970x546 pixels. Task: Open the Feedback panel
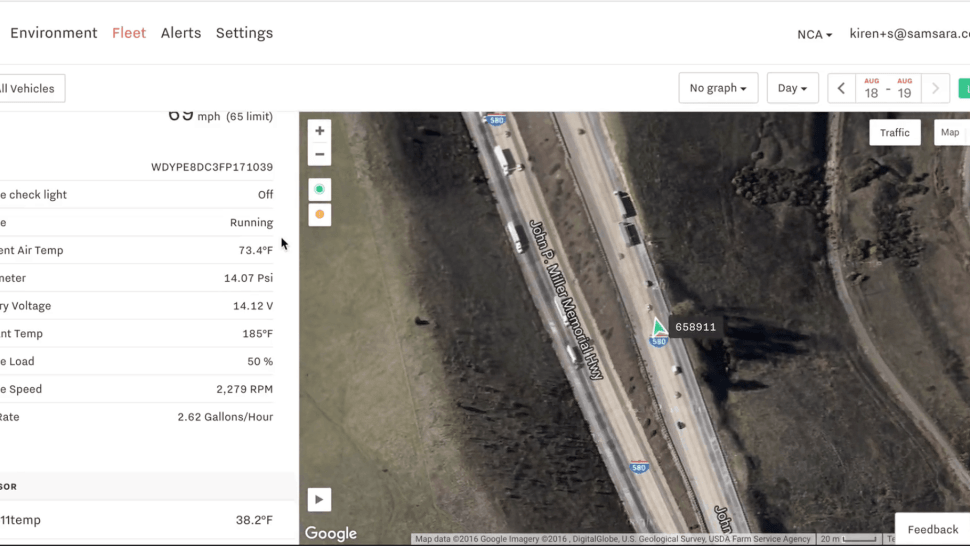click(x=932, y=529)
